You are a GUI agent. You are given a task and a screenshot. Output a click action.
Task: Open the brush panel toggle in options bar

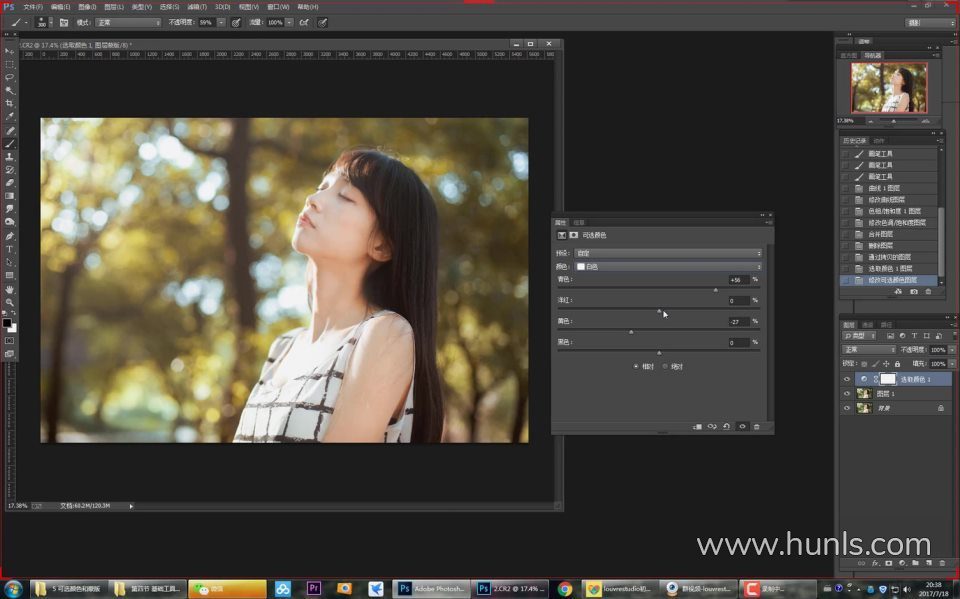tap(64, 23)
